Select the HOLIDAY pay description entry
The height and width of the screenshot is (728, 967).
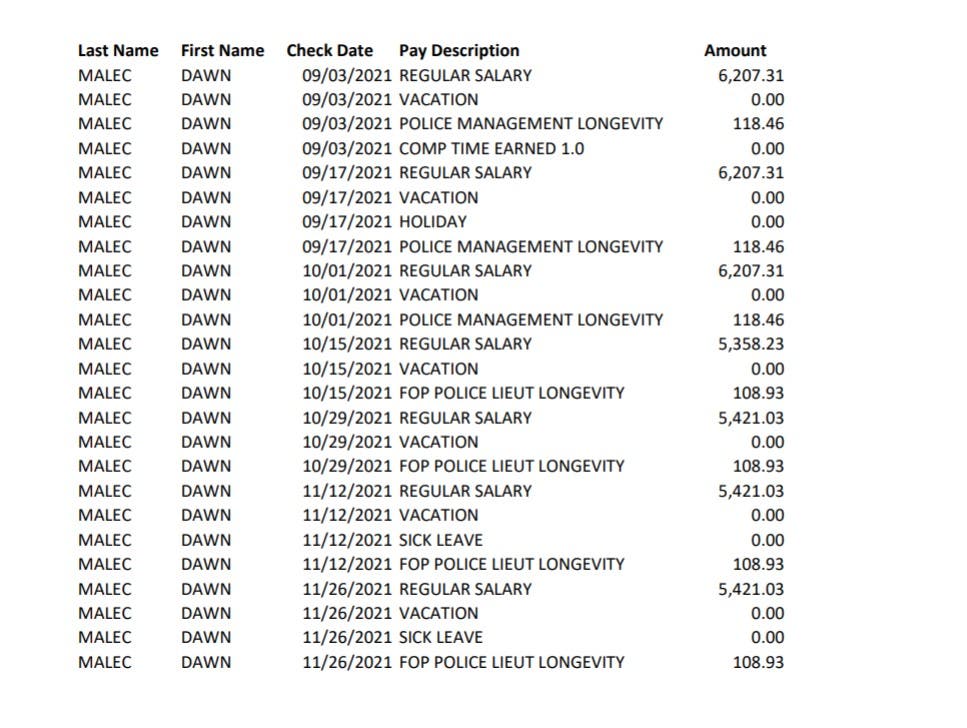[x=432, y=222]
